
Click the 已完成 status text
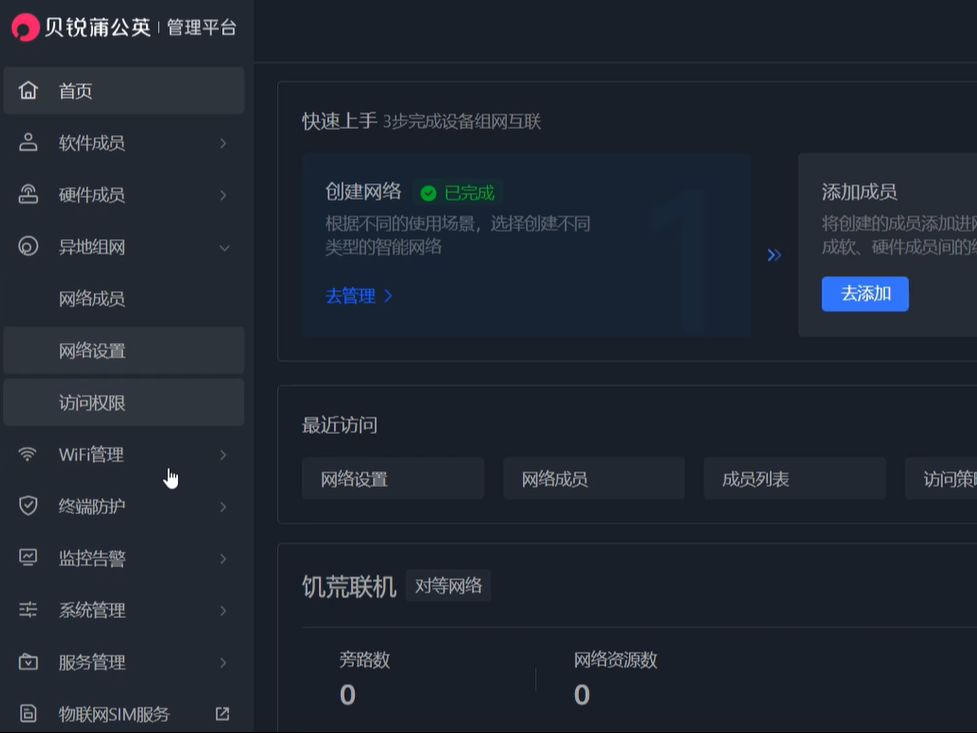pyautogui.click(x=469, y=193)
